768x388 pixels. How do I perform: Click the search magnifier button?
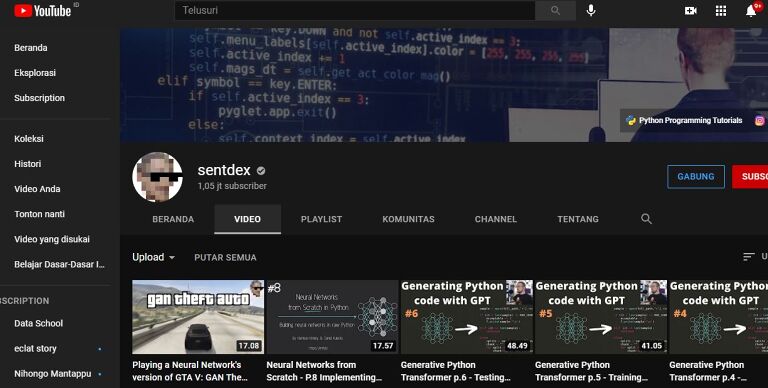555,10
